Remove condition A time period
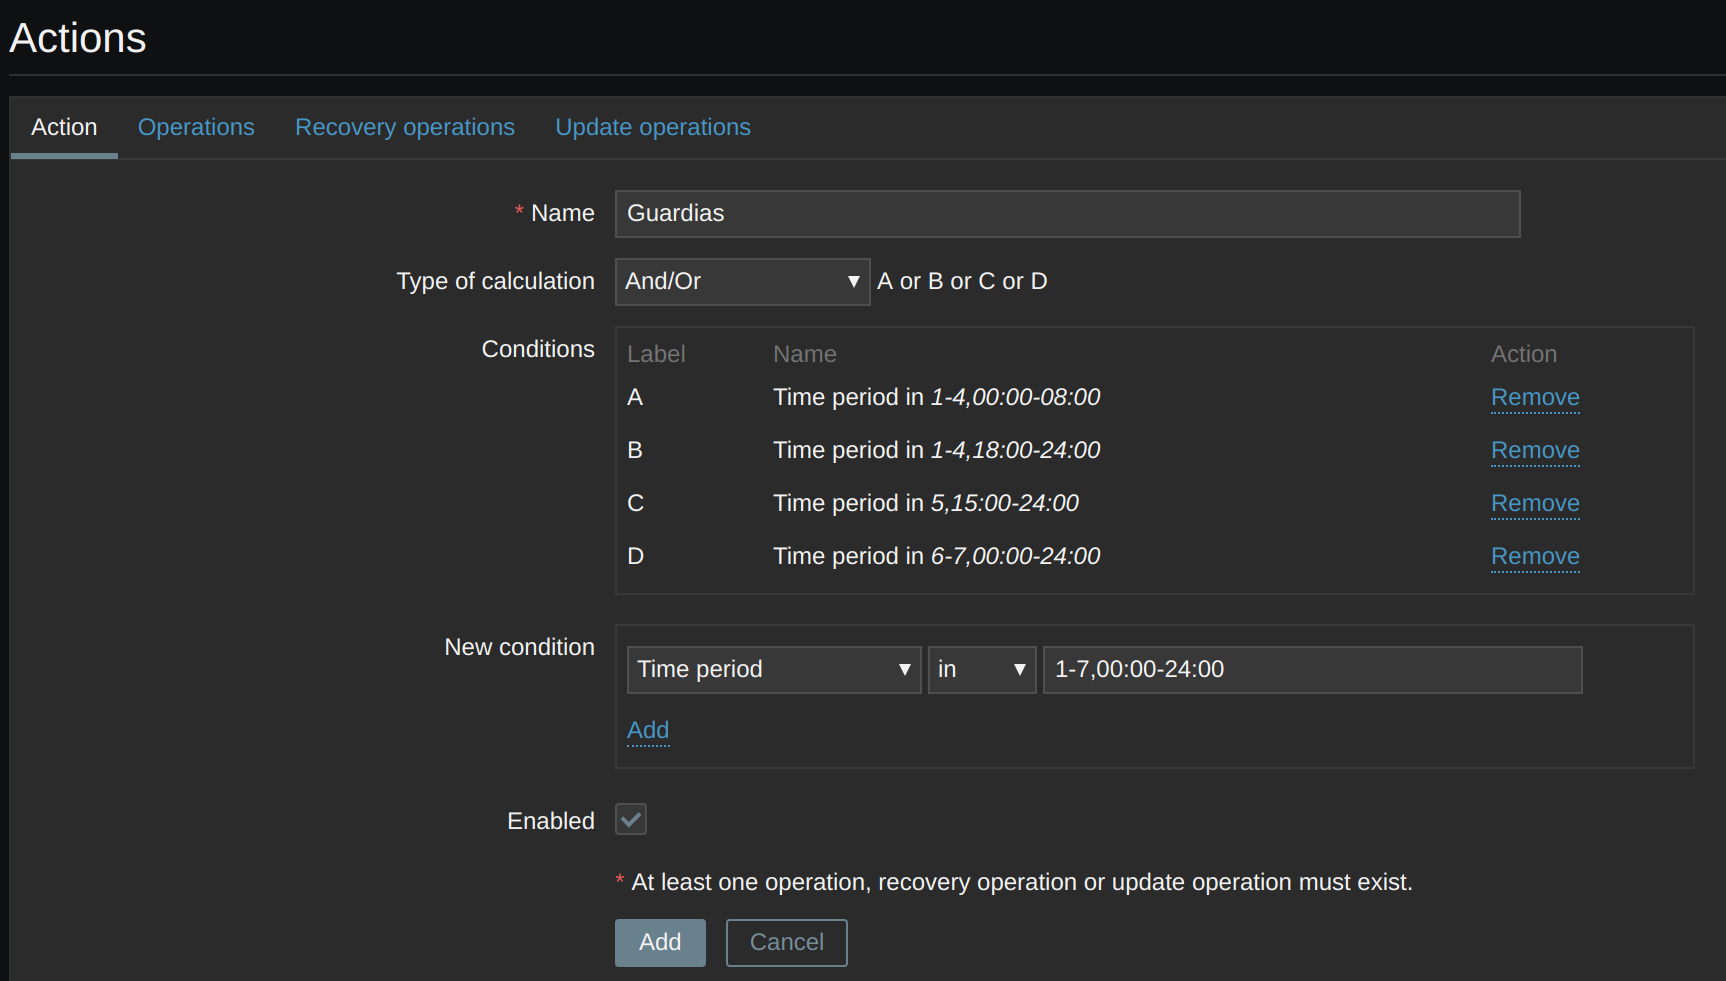The width and height of the screenshot is (1726, 981). tap(1534, 398)
